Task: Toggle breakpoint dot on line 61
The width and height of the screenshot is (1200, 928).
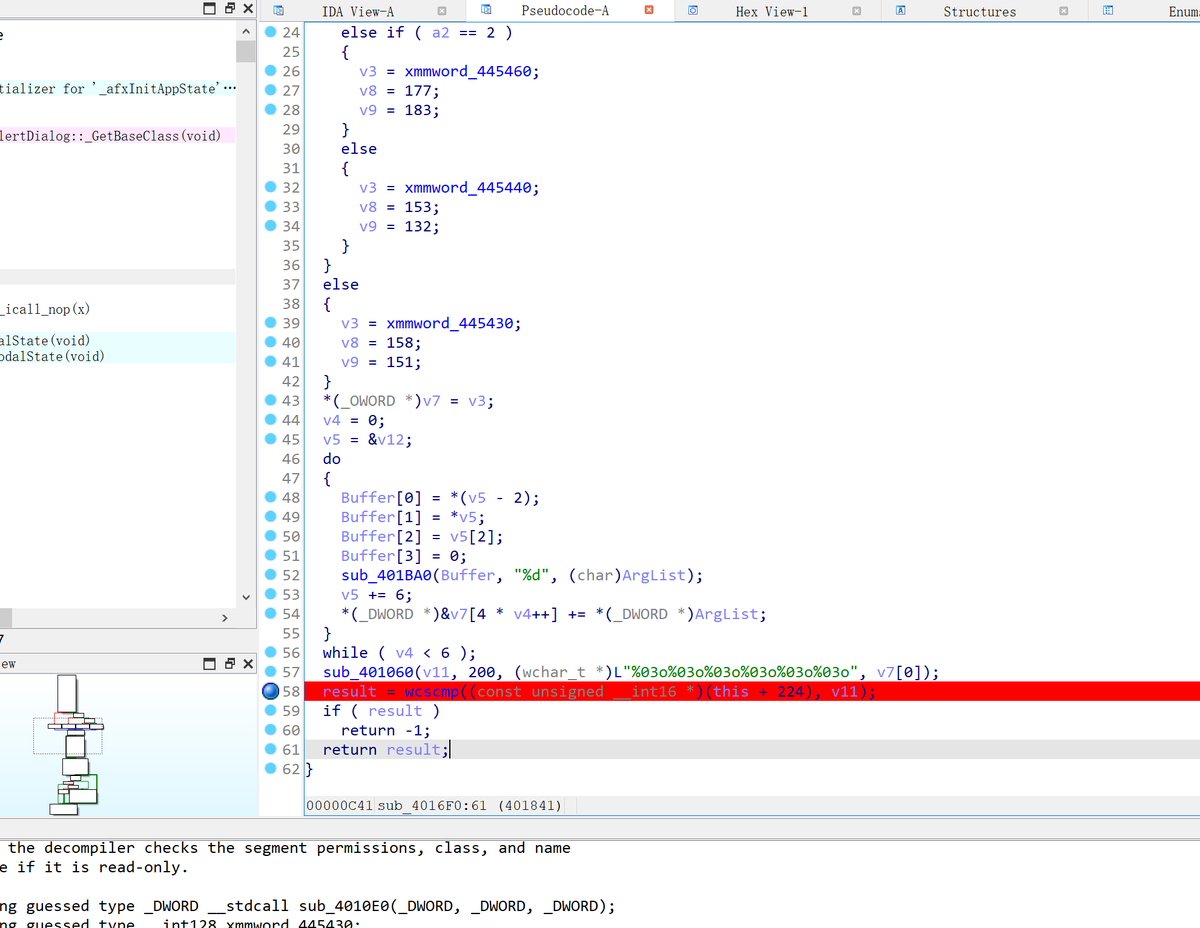Action: coord(271,749)
